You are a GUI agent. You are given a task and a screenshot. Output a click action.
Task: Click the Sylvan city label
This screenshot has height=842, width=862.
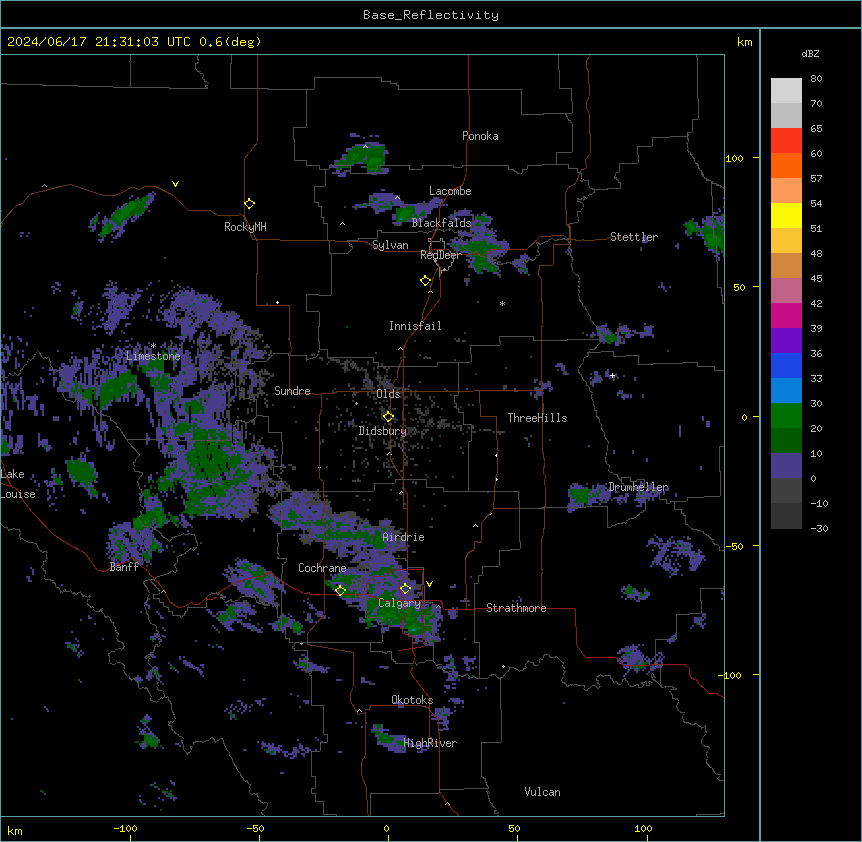point(390,245)
